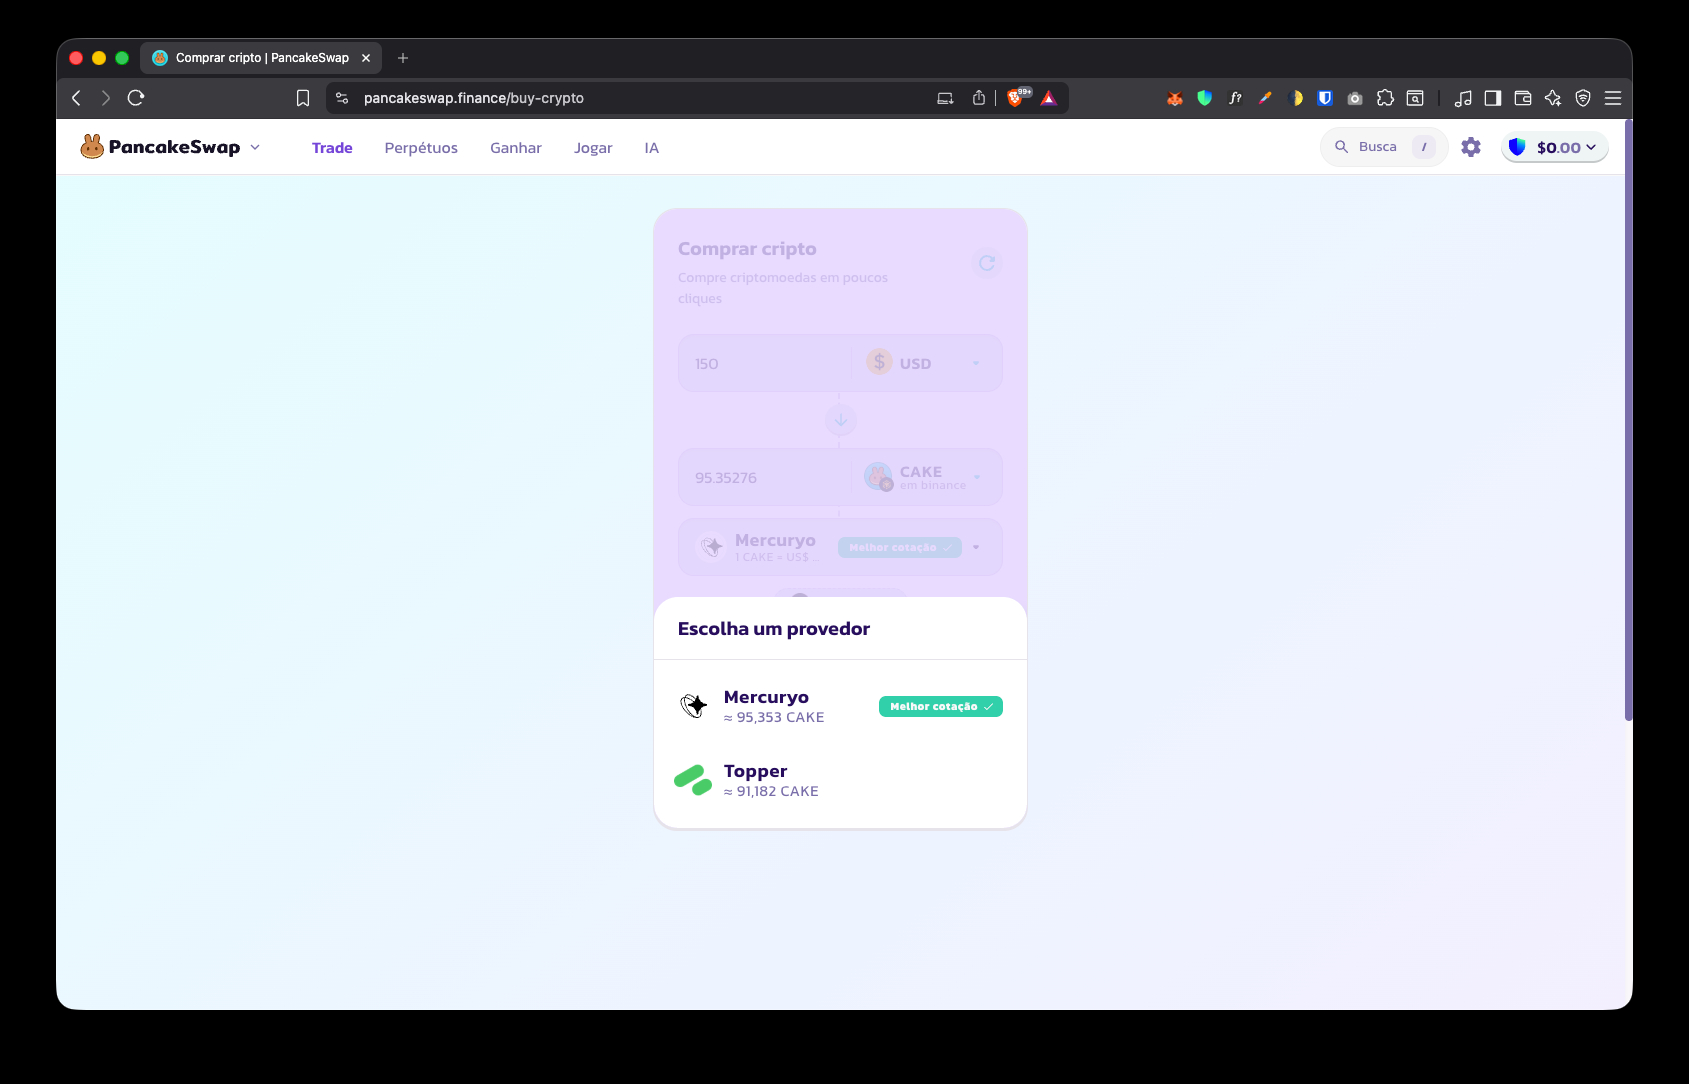
Task: Click the "≈ 95,353 CAKE" quote text
Action: point(774,717)
